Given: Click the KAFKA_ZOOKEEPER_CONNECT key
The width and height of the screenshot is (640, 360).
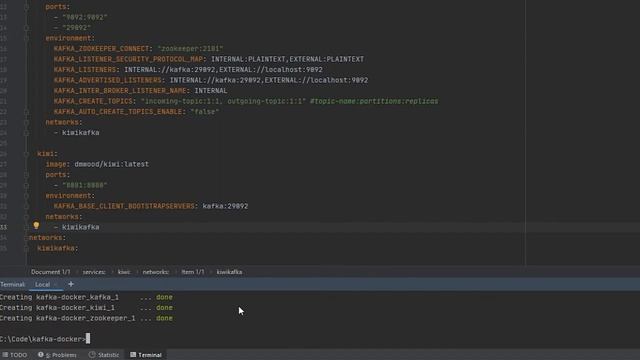Looking at the screenshot, I should tap(102, 49).
